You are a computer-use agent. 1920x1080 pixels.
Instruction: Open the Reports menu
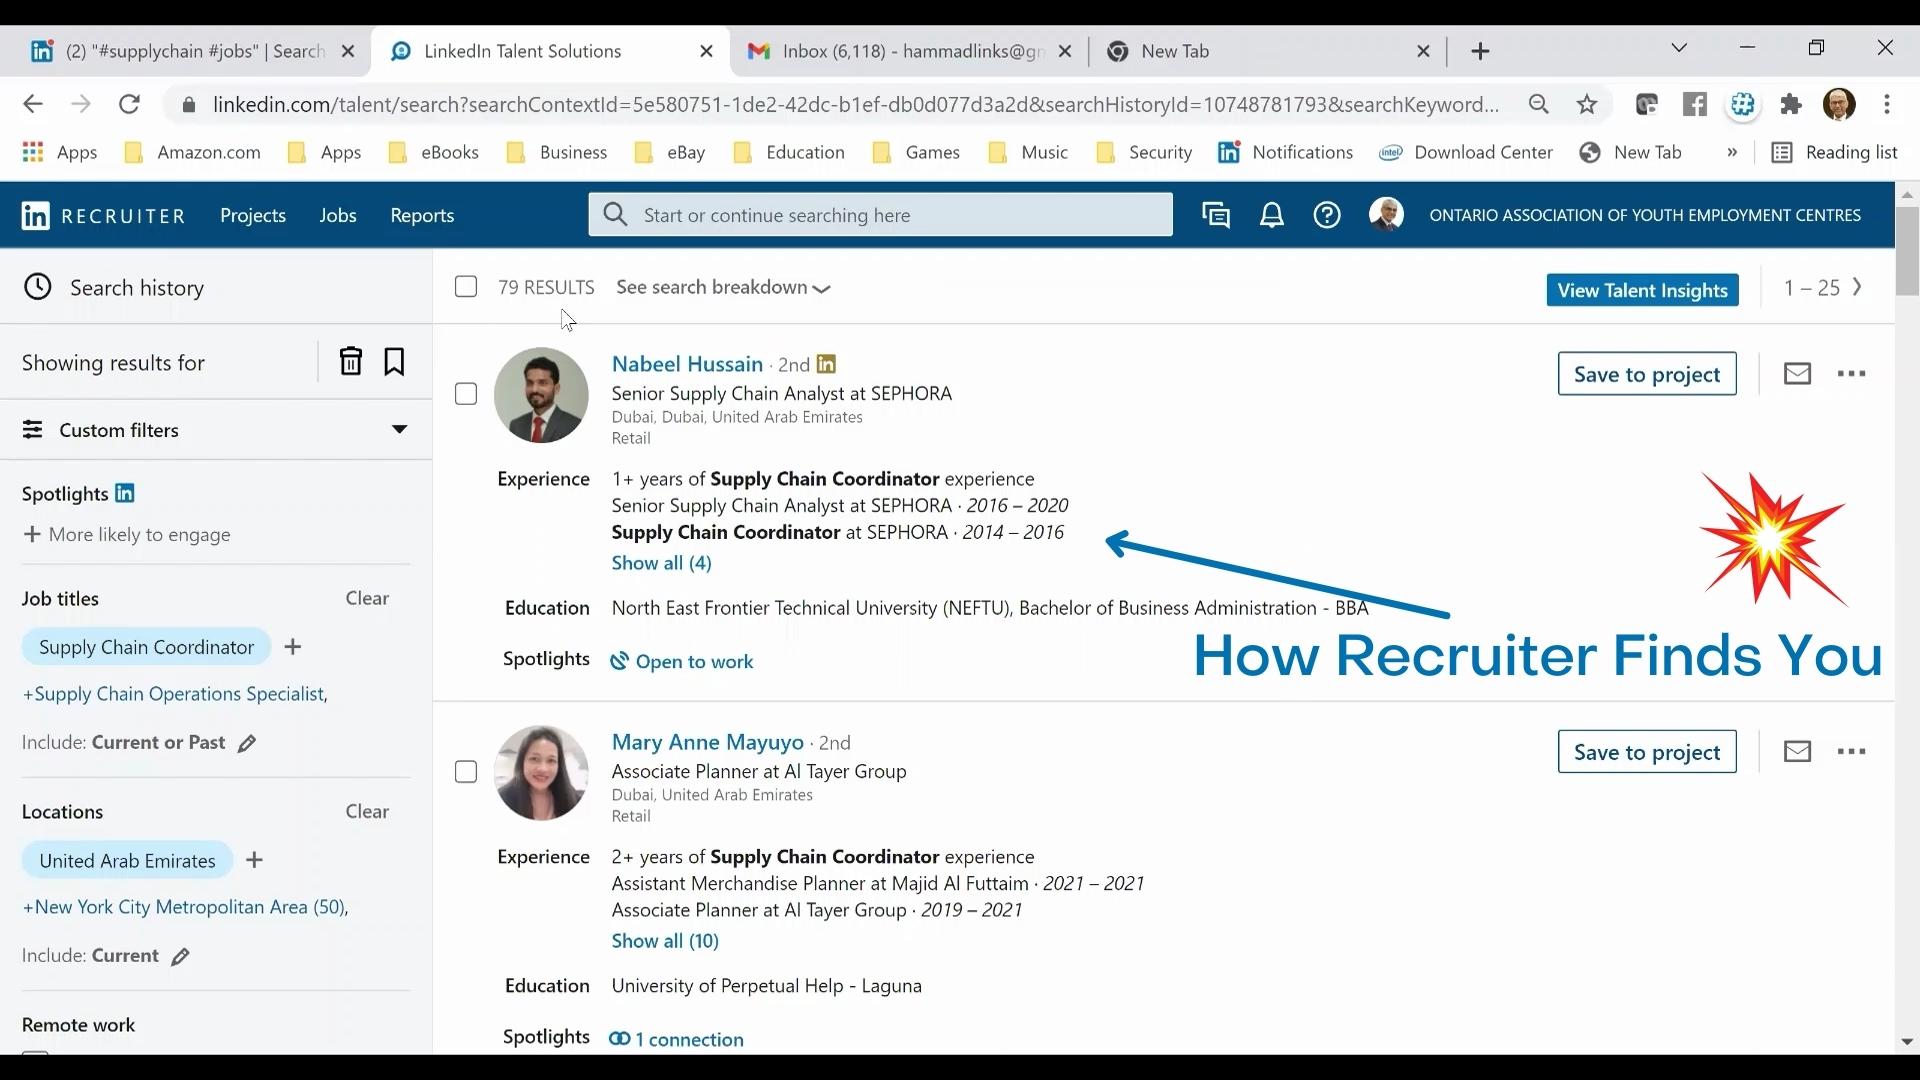tap(422, 215)
